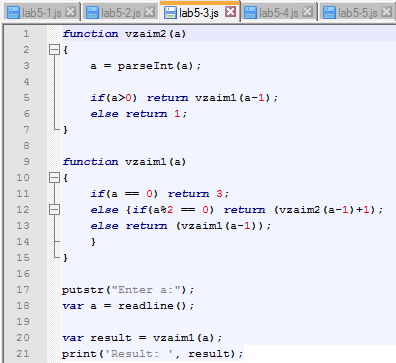Click line number 1 in the margin

pos(26,34)
